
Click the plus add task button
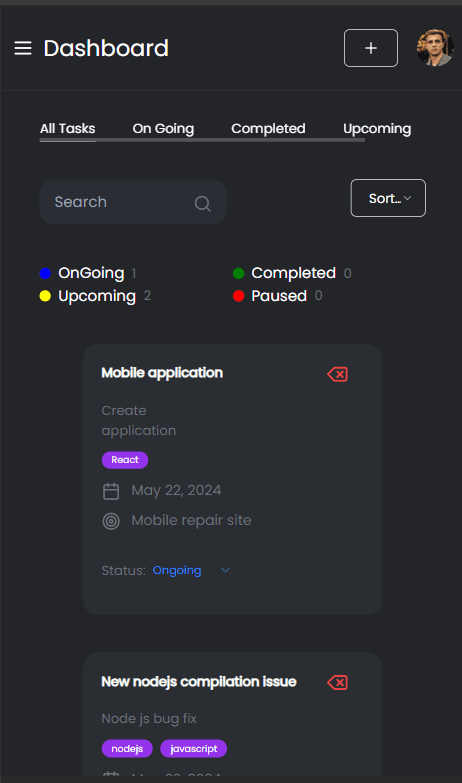(371, 48)
